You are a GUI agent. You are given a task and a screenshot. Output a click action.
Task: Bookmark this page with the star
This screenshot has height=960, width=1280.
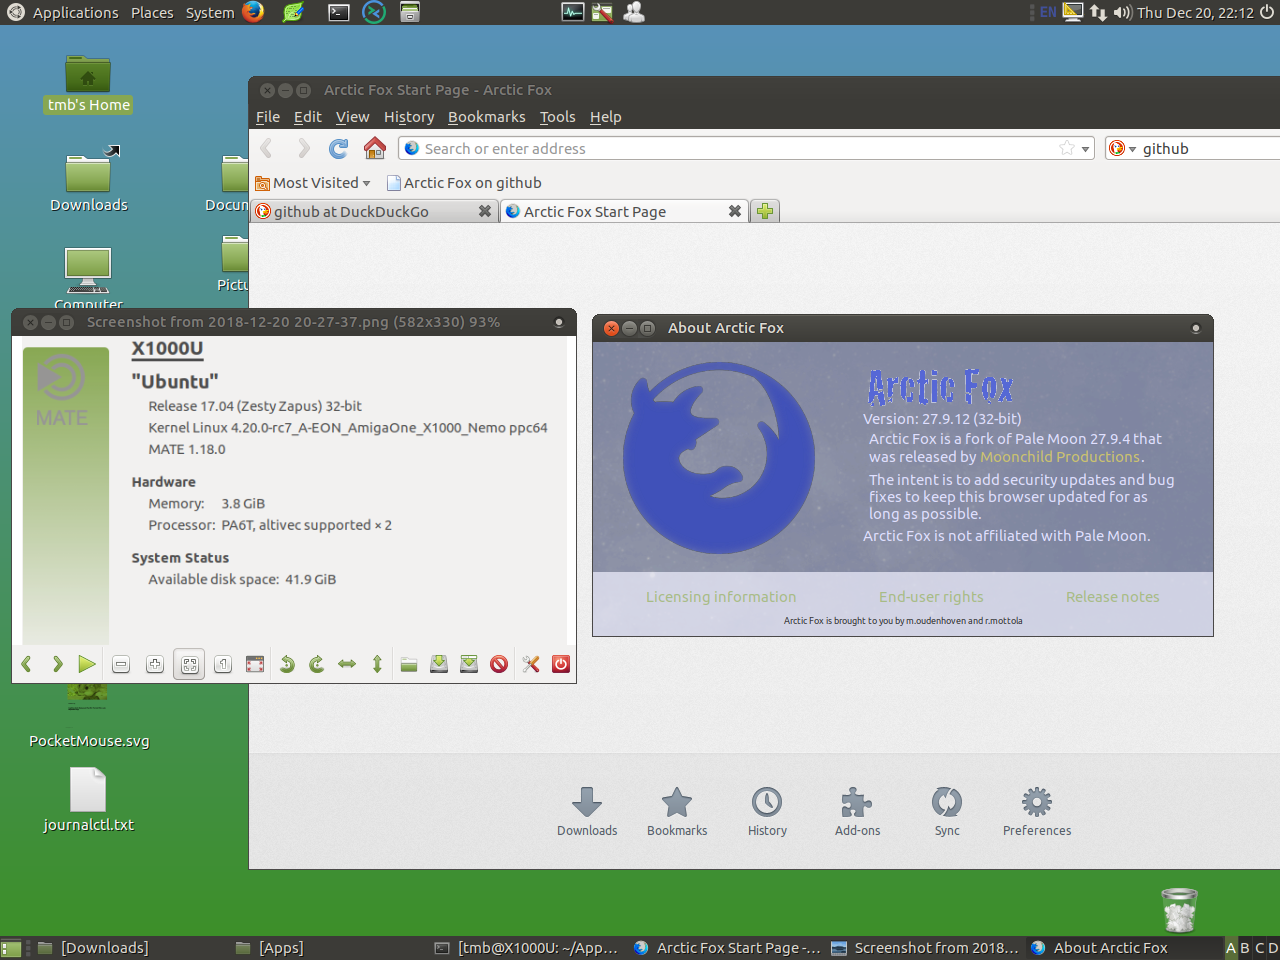(x=1067, y=149)
